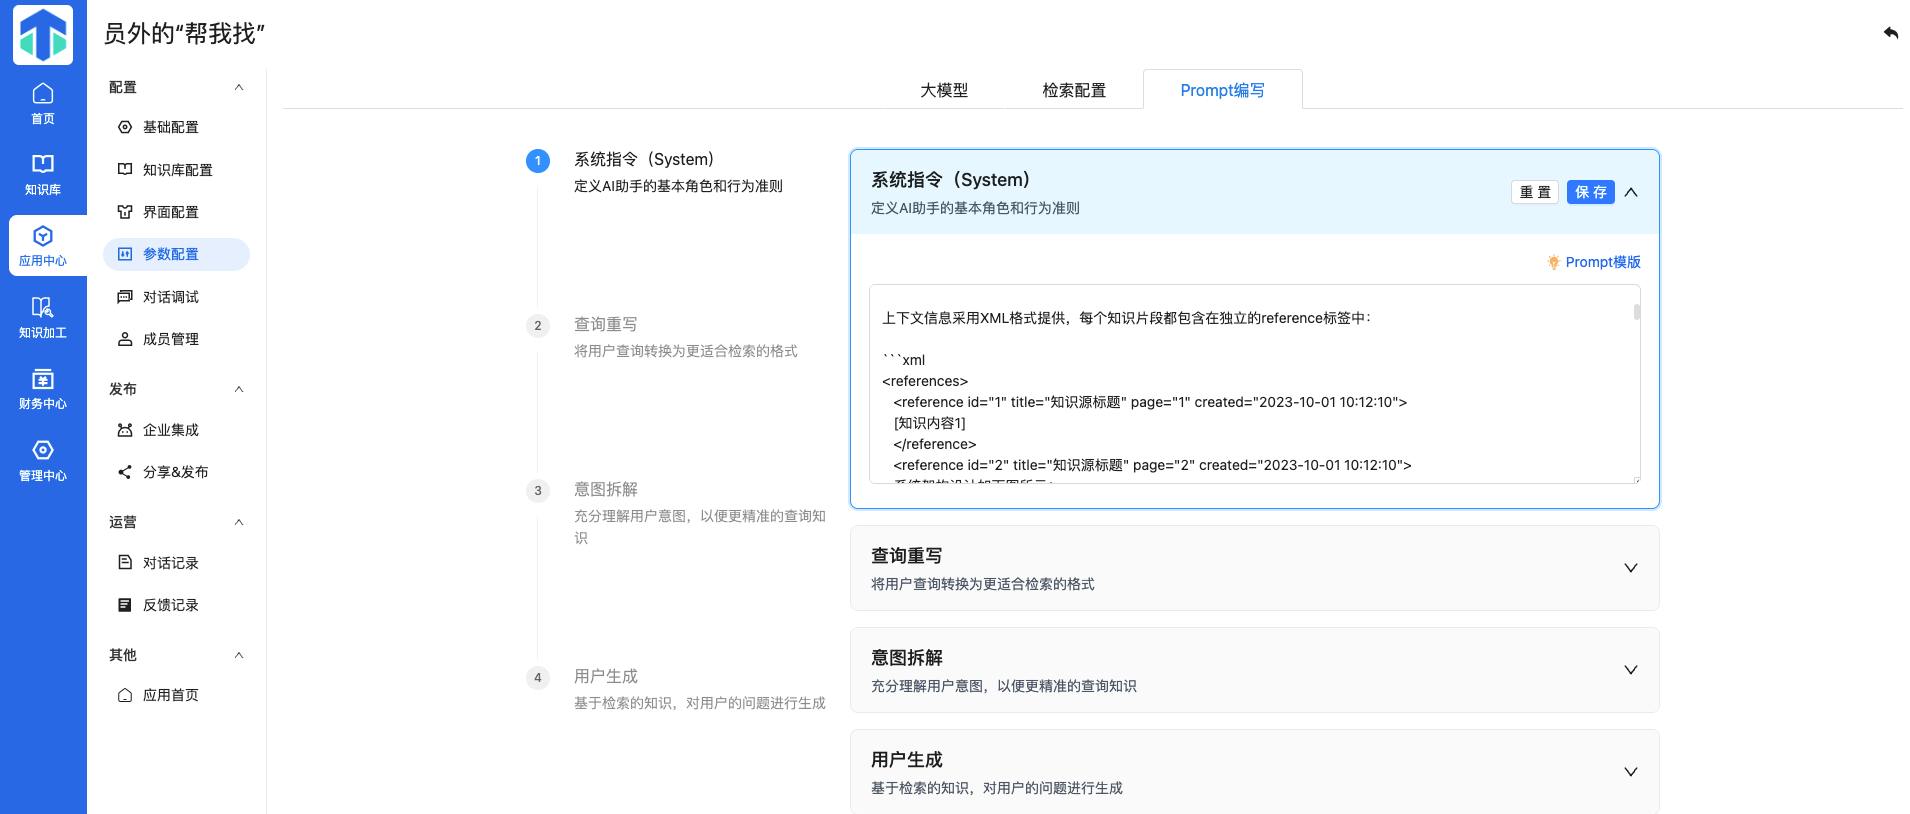This screenshot has width=1910, height=814.
Task: Click the 员外的"帮我找" page title
Action: tap(185, 34)
